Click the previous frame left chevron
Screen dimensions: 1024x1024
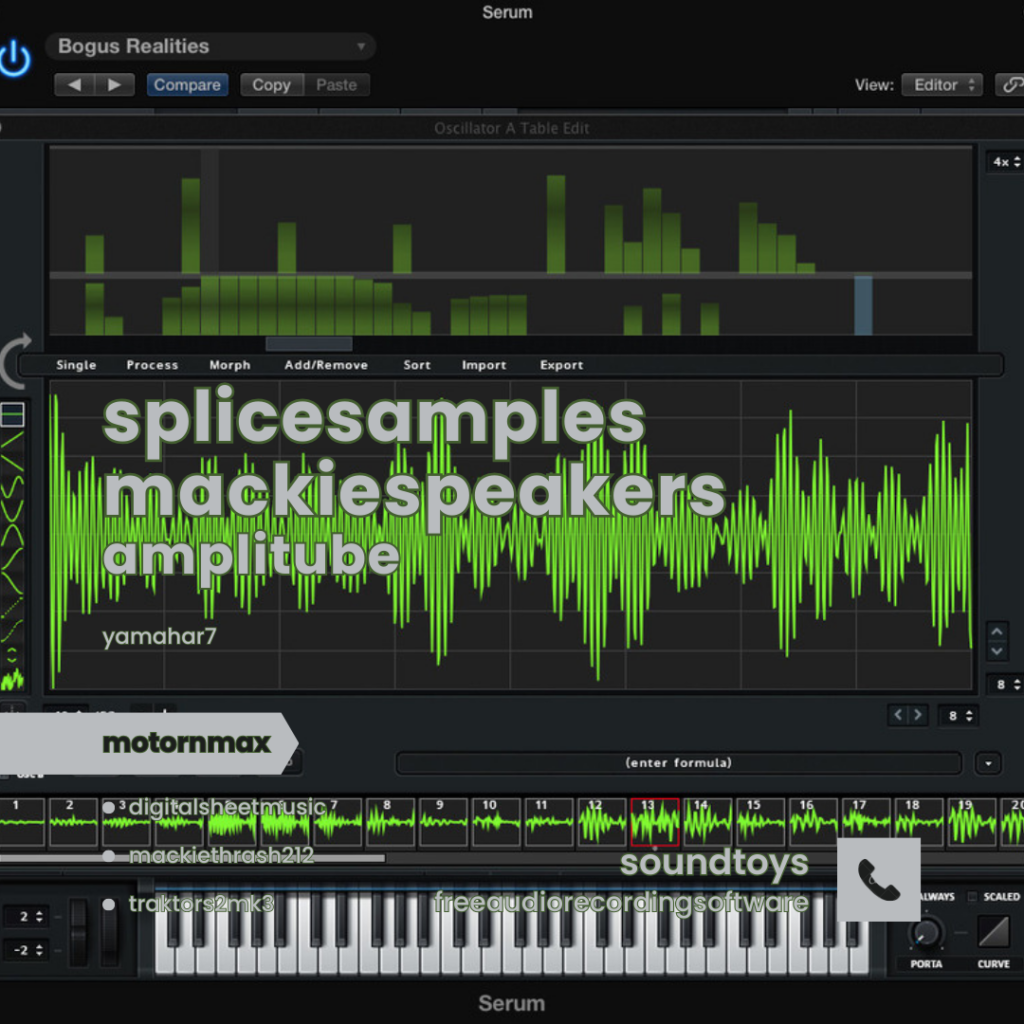tap(898, 715)
